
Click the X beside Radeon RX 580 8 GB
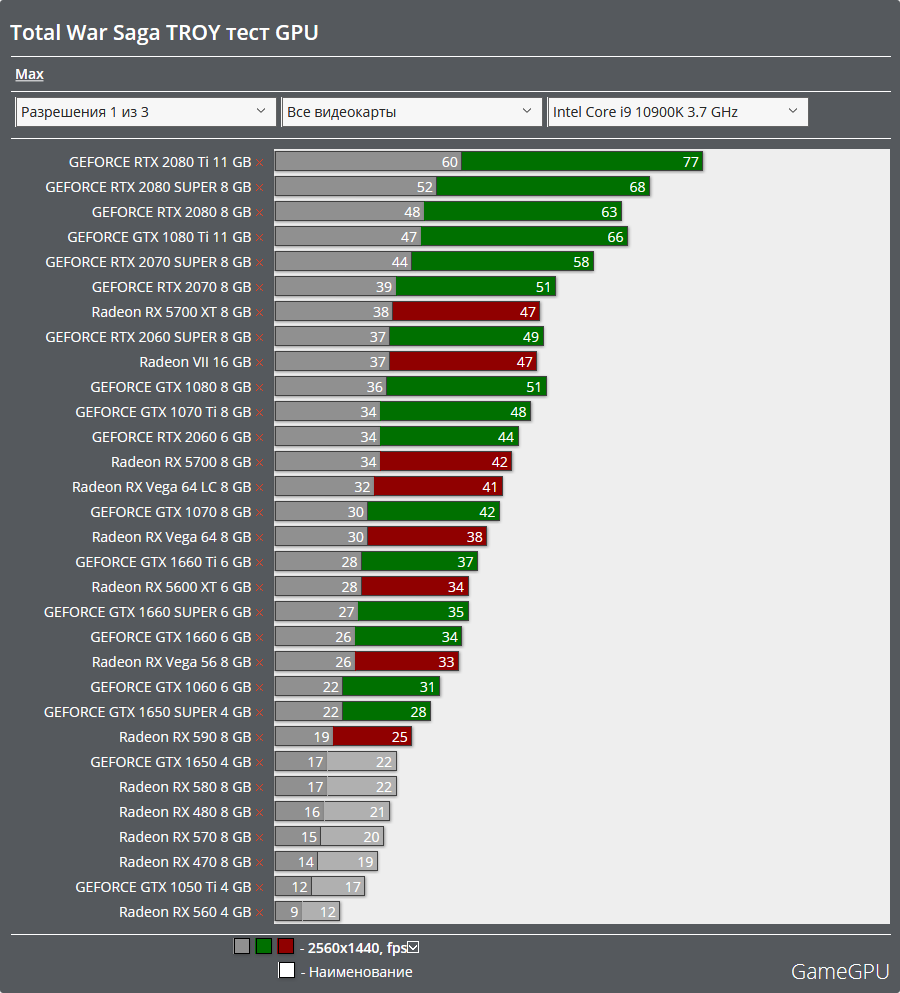pos(260,788)
